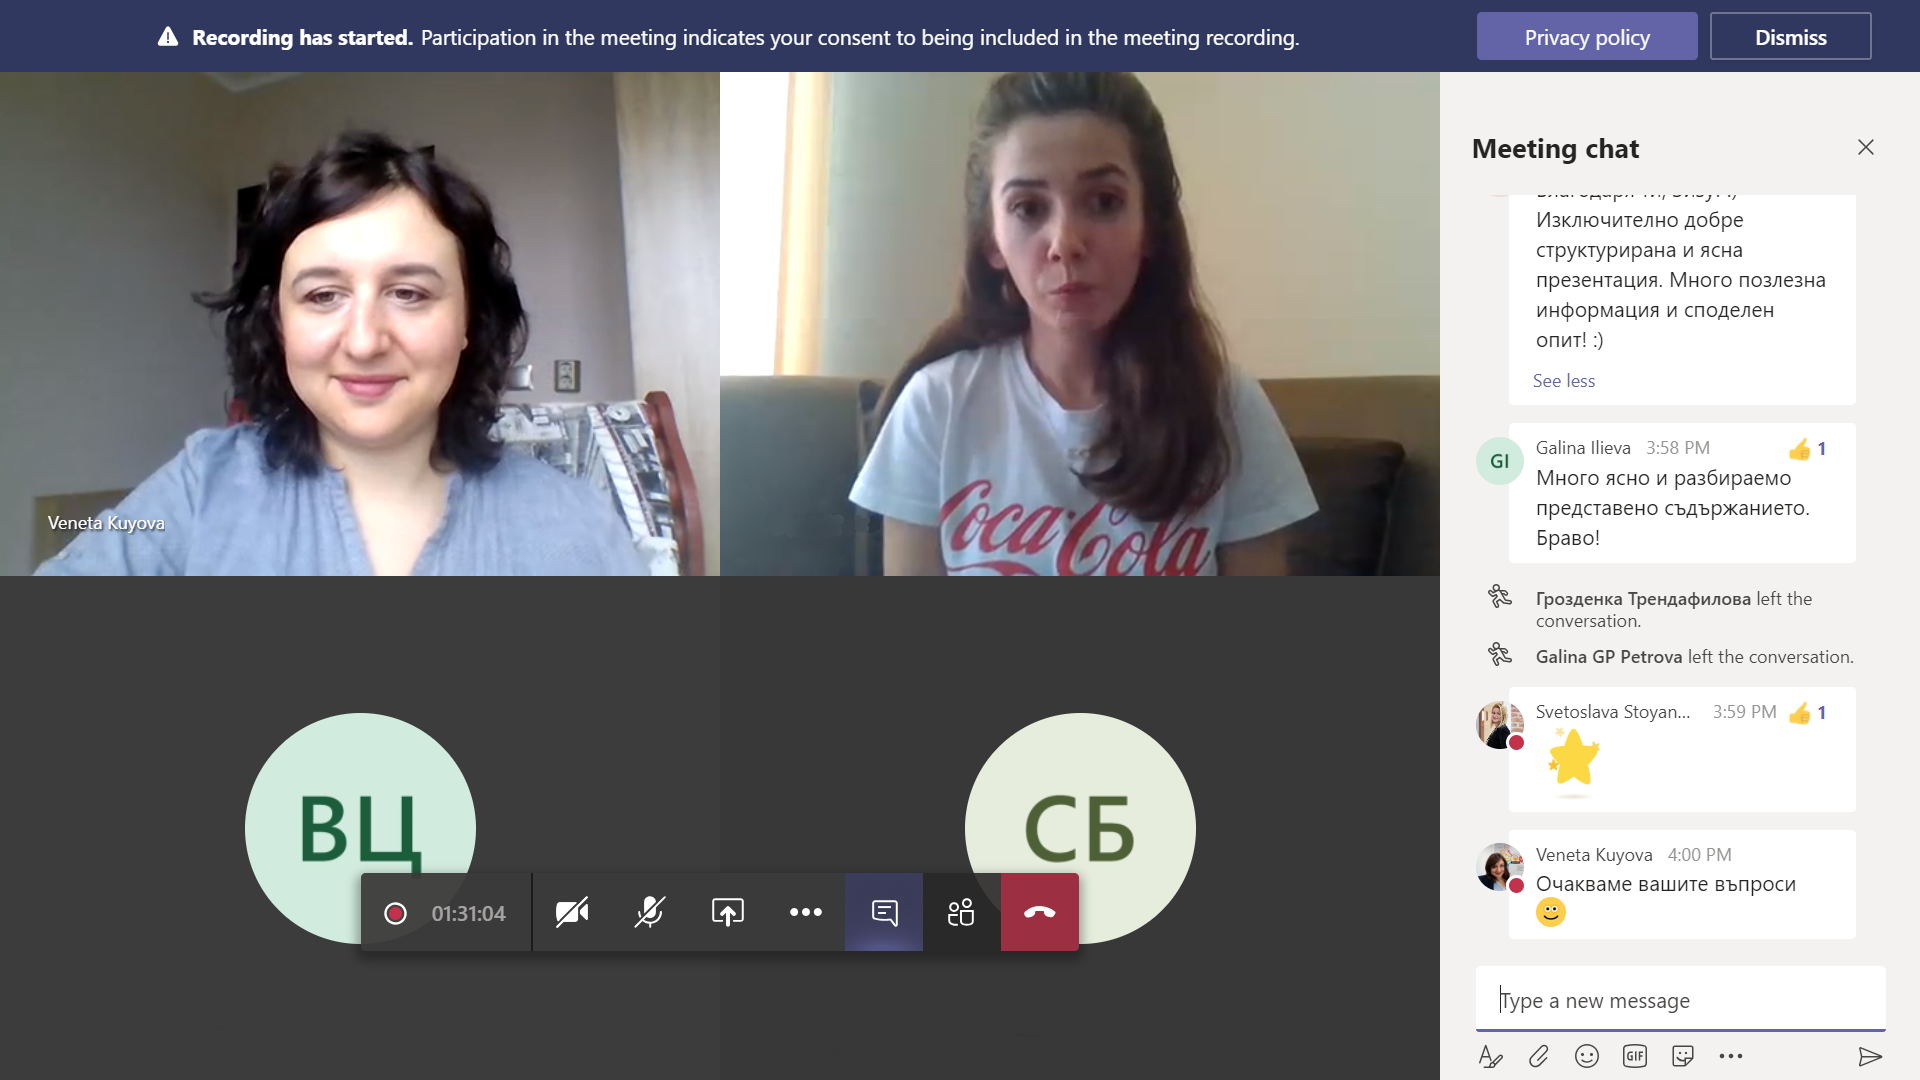Collapse the message with See less

pyautogui.click(x=1564, y=381)
